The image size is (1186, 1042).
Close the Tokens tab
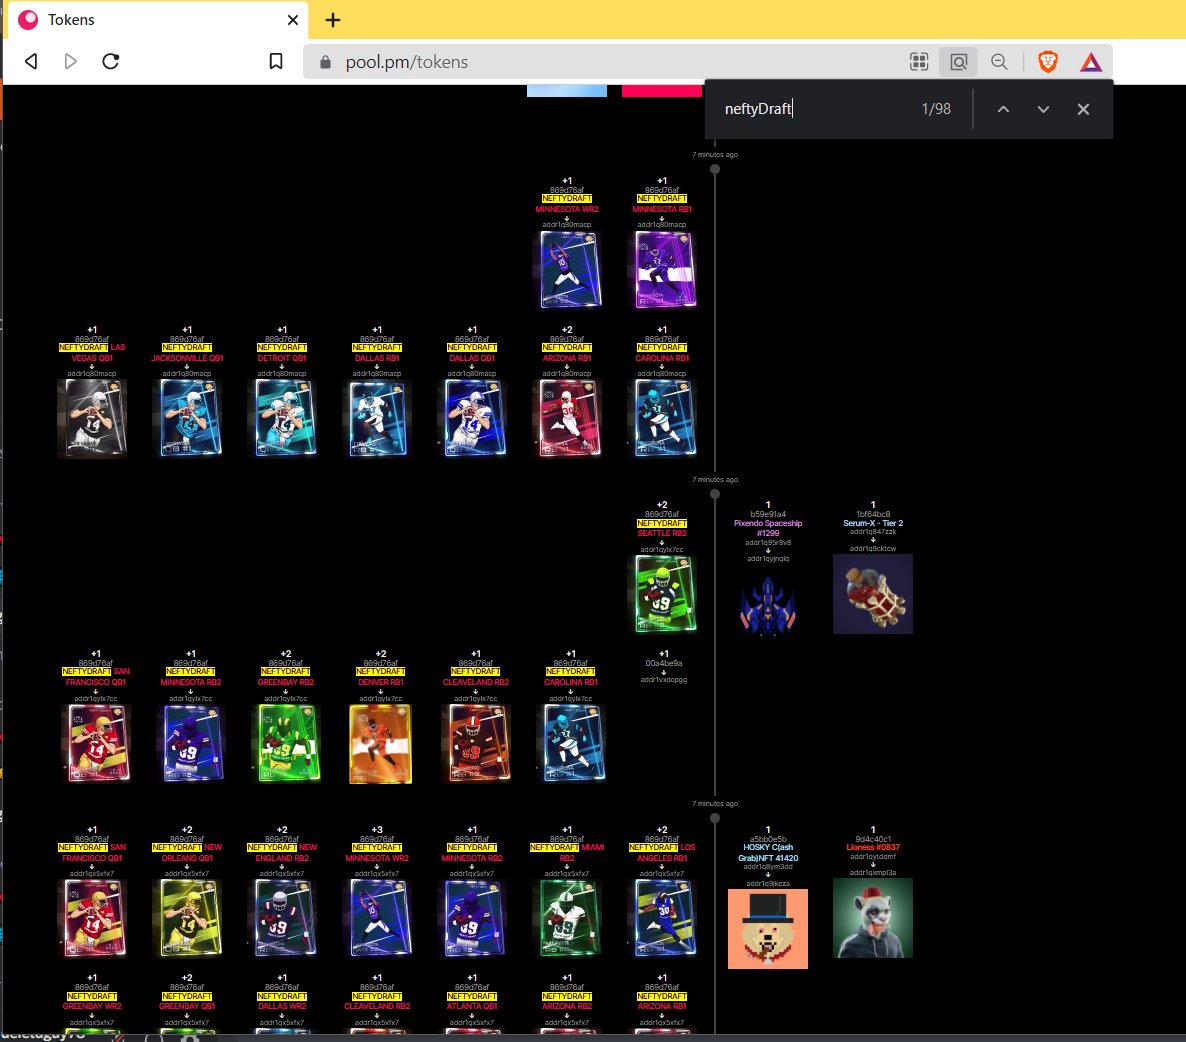(293, 20)
